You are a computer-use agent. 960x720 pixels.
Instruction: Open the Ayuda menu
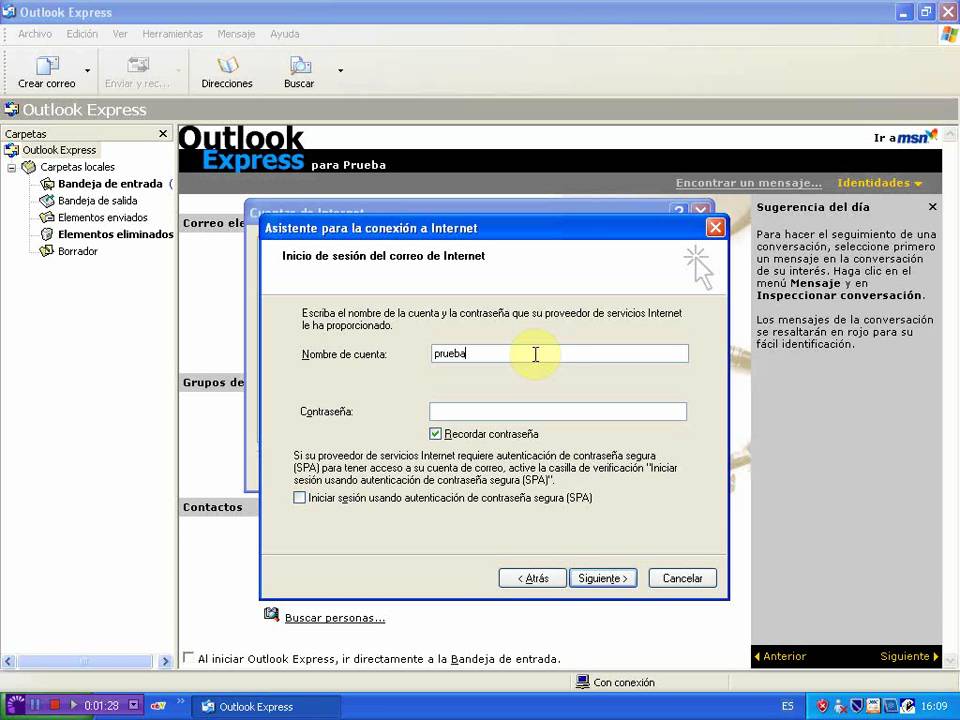pyautogui.click(x=285, y=34)
